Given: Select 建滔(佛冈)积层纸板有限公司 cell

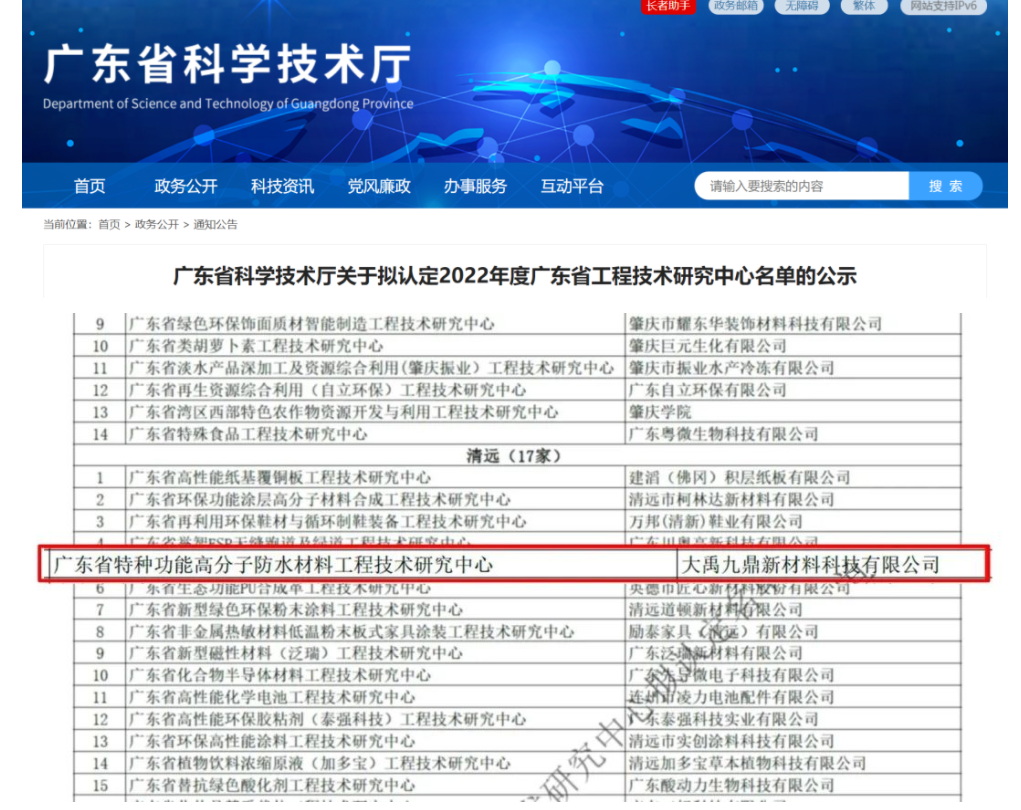Looking at the screenshot, I should pyautogui.click(x=792, y=478).
